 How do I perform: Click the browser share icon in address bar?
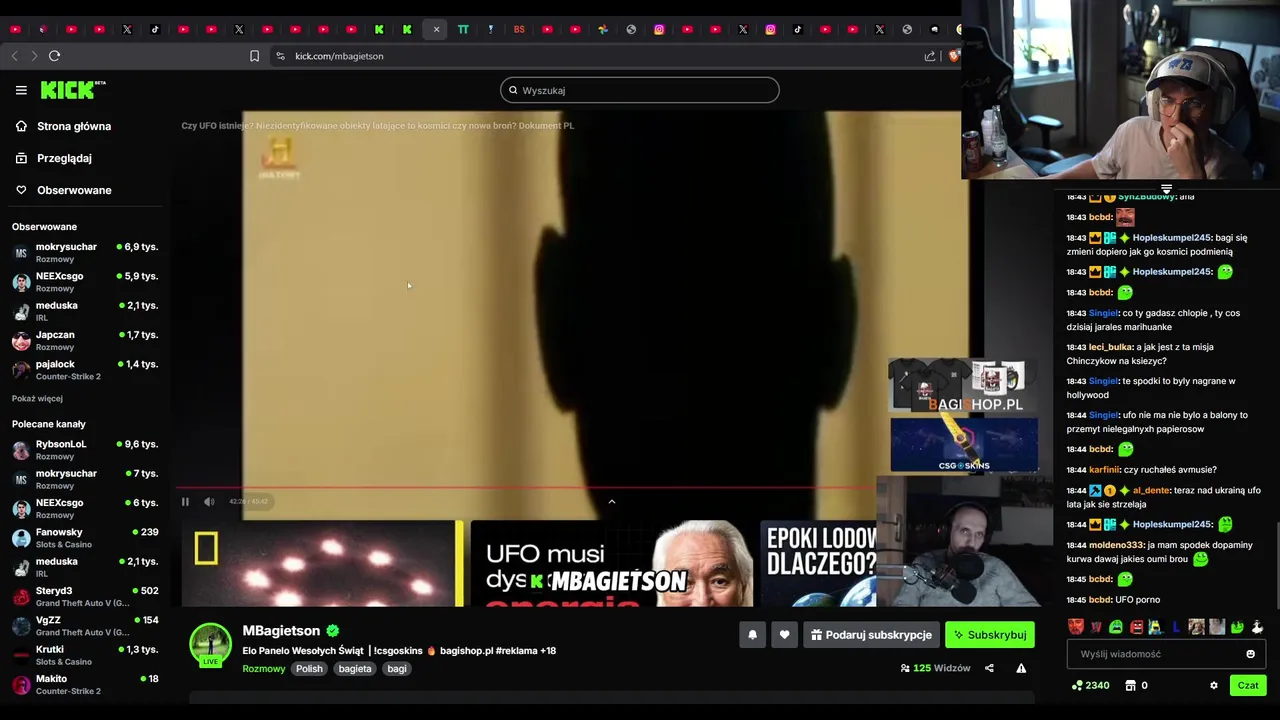coord(930,56)
